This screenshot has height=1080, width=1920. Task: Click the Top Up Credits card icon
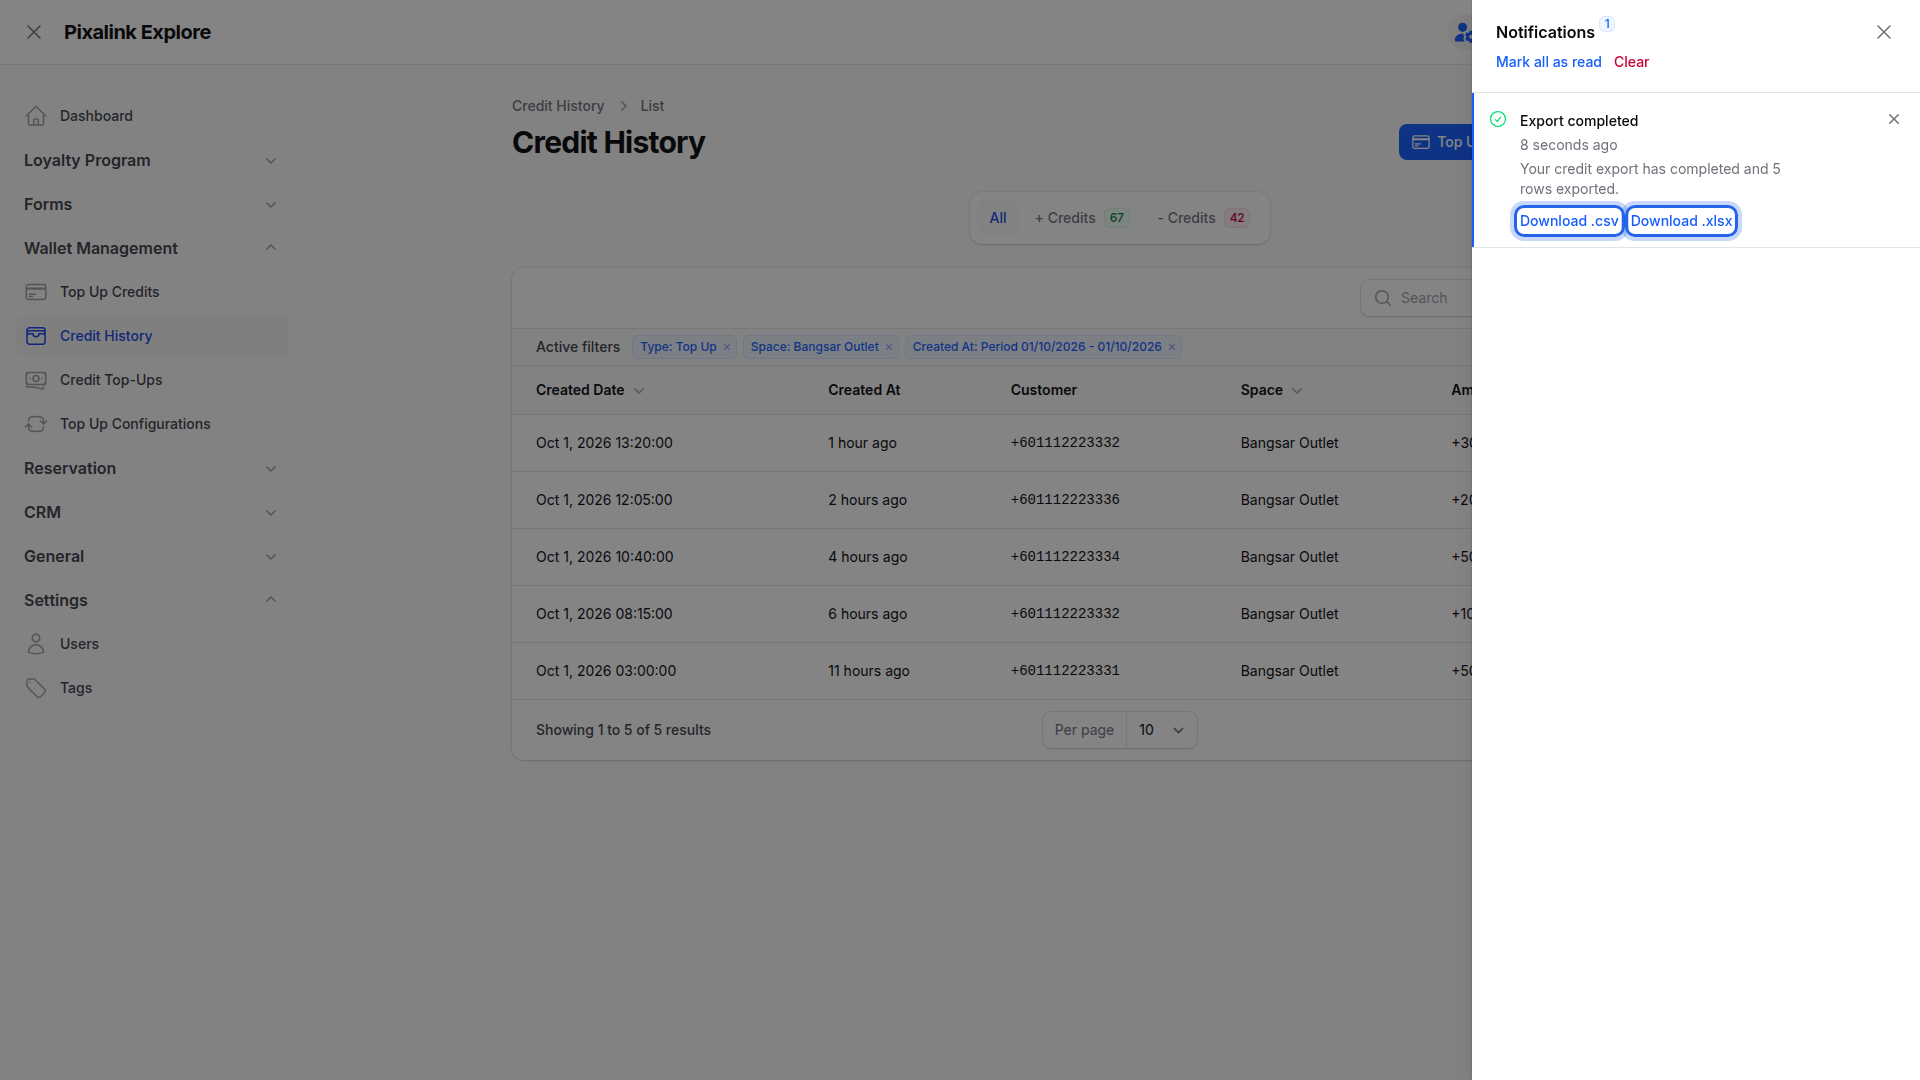coord(36,292)
